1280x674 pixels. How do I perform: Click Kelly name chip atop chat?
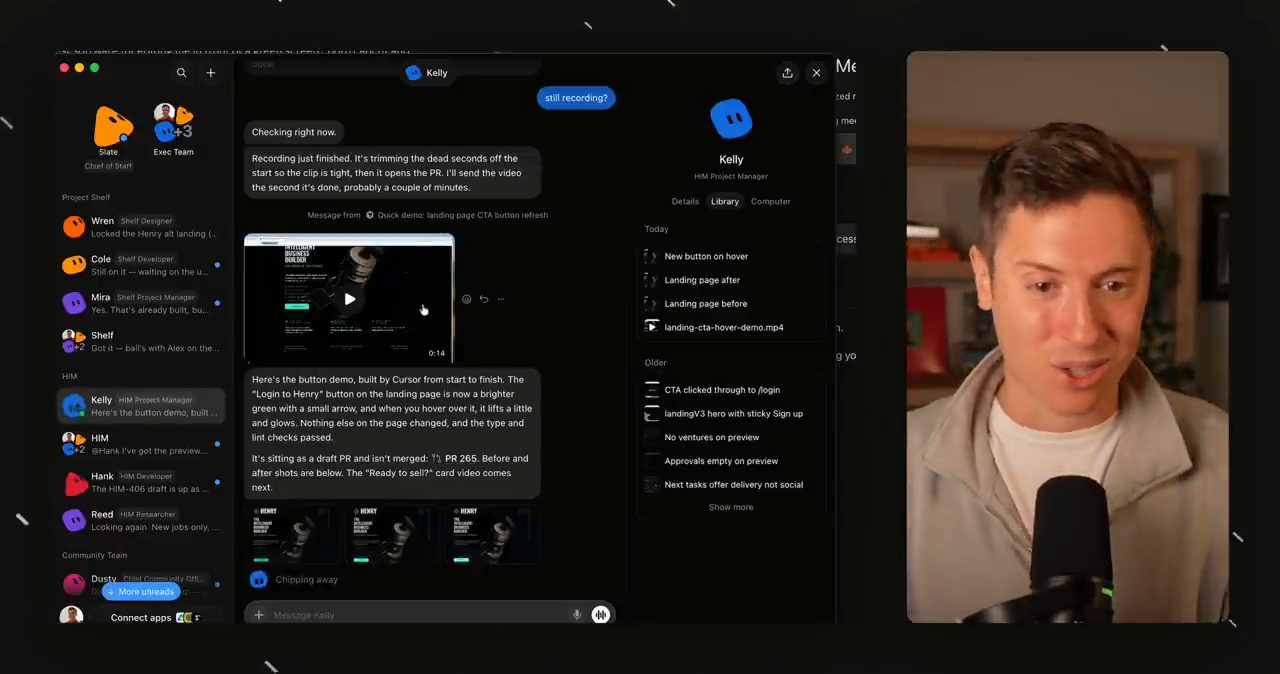pos(427,73)
